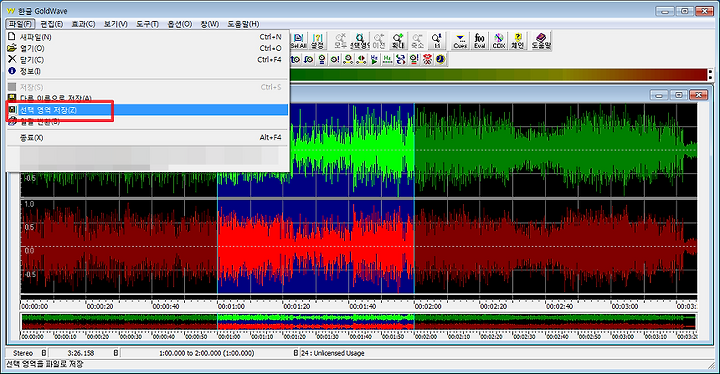
Task: Click the 1:00.000 to 2:00.000 selection readout
Action: click(x=206, y=353)
